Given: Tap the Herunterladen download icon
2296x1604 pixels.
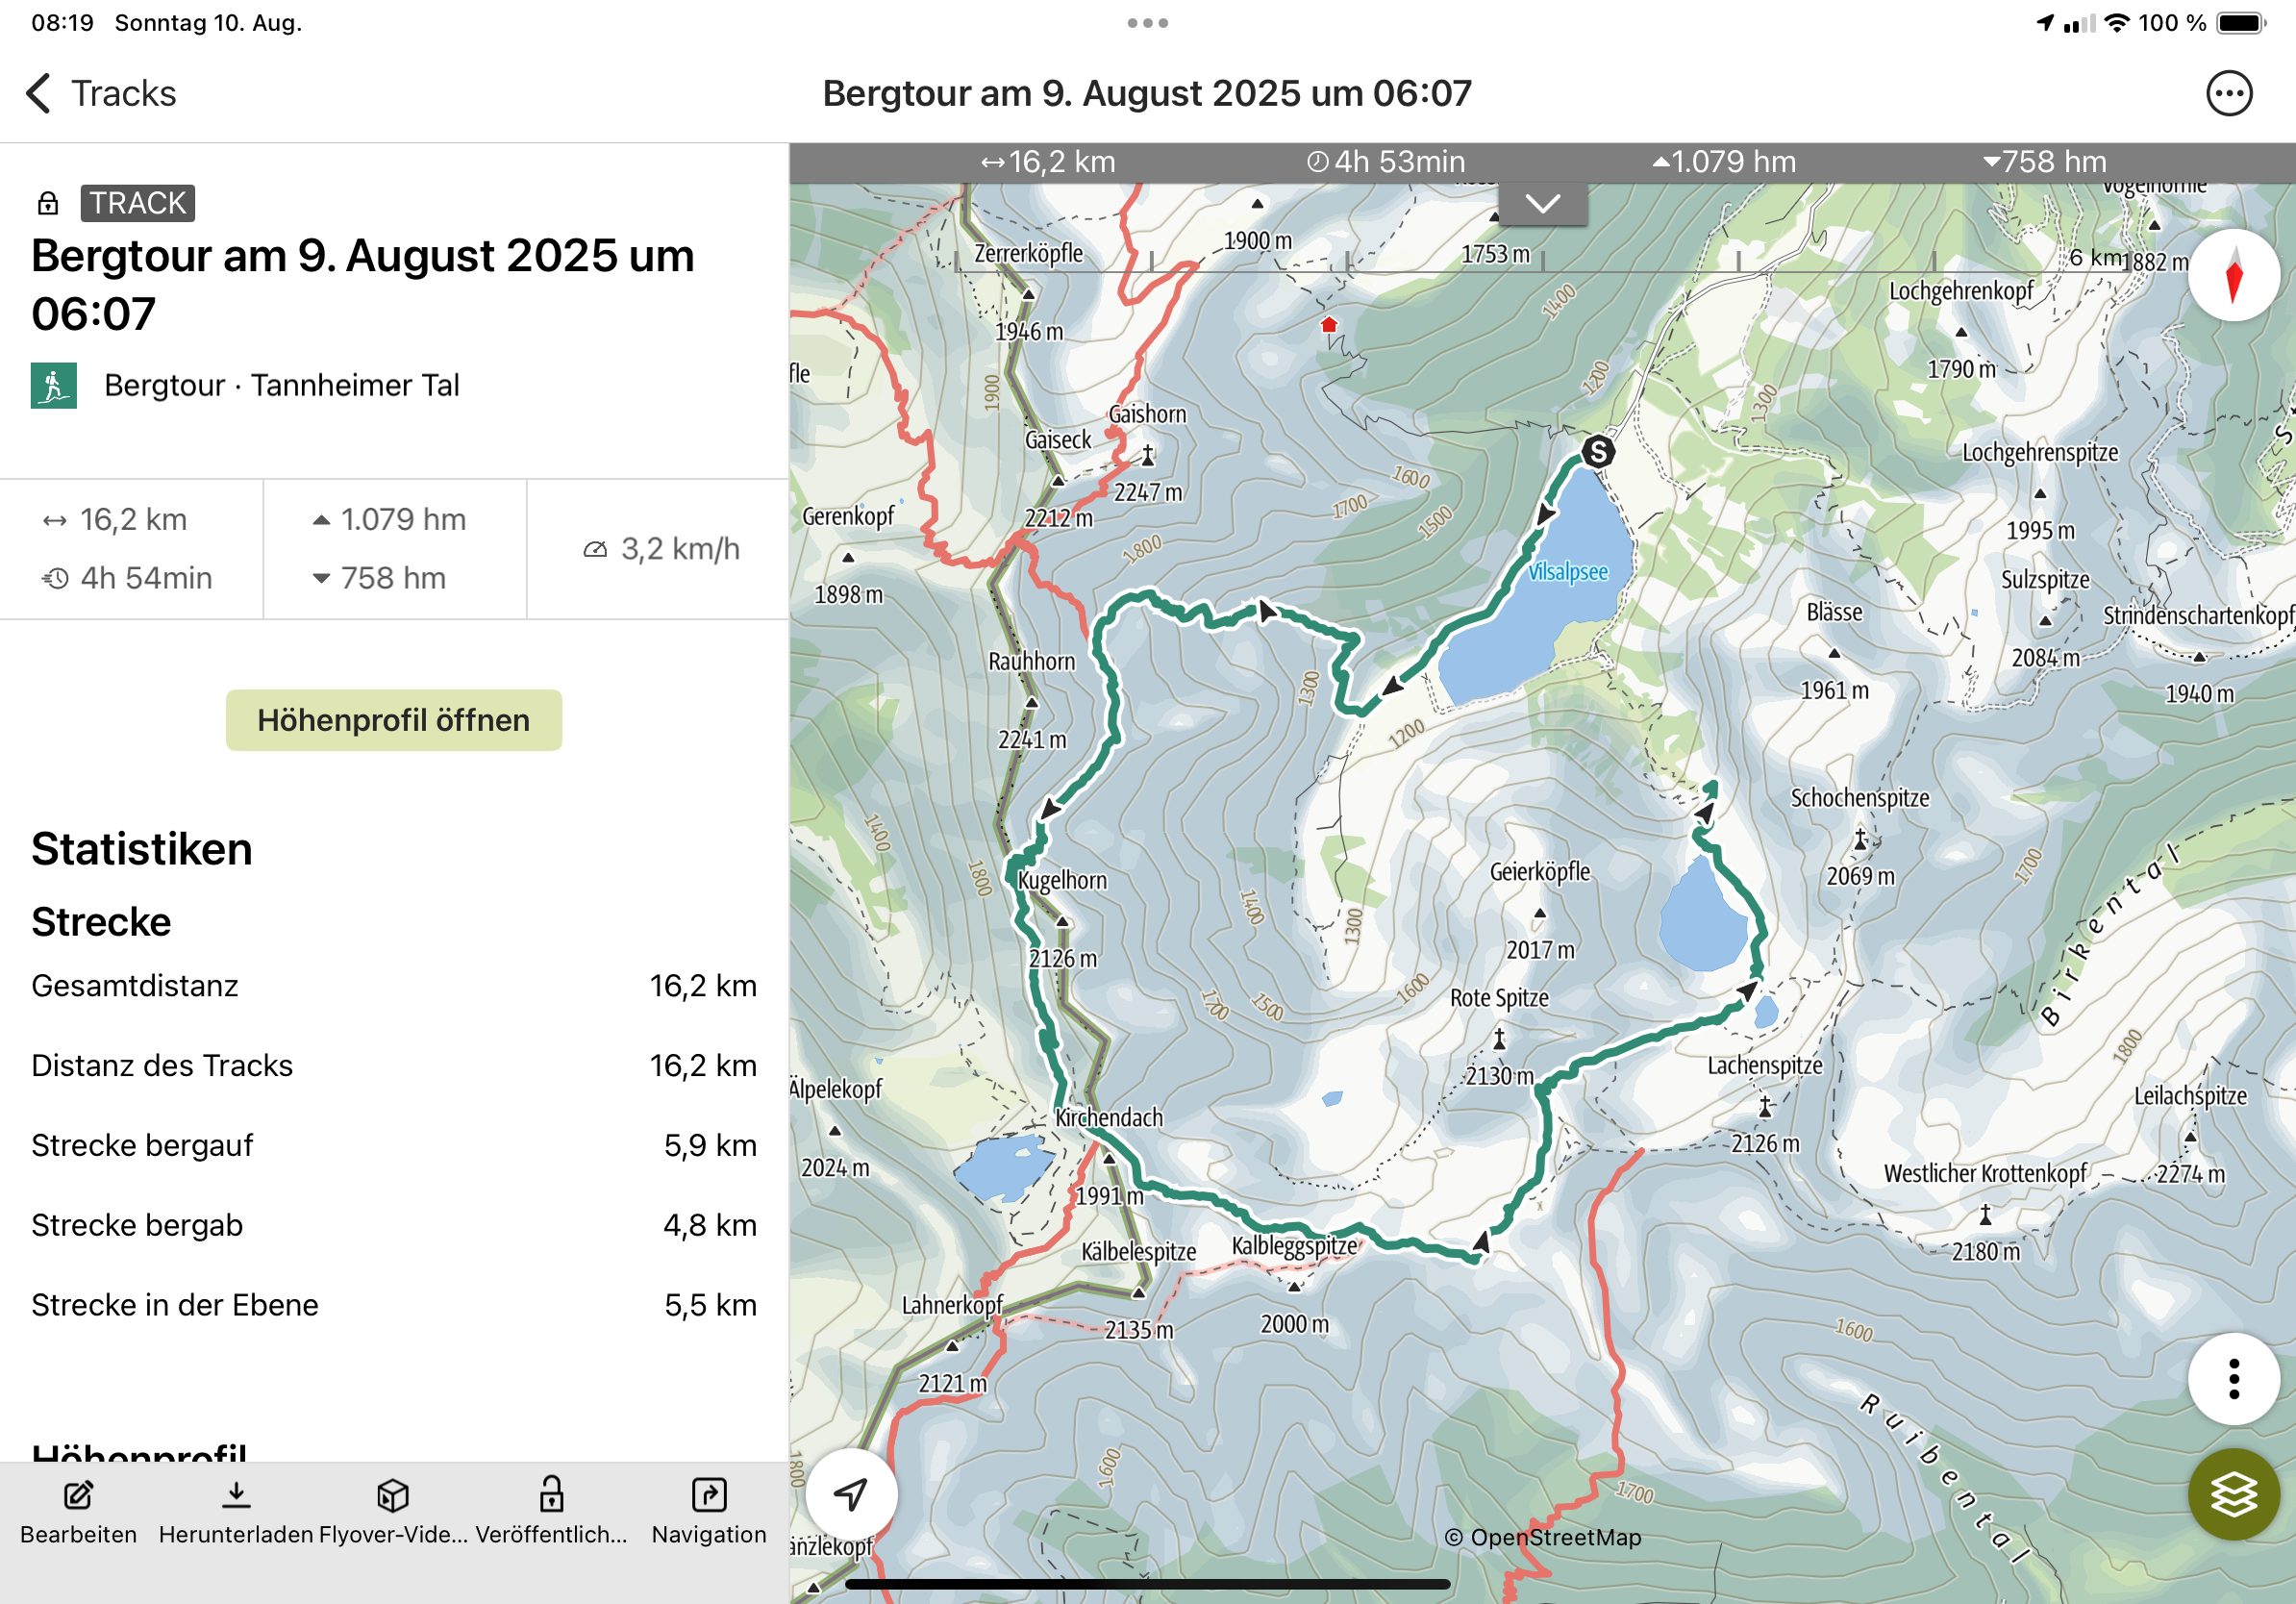Looking at the screenshot, I should [x=236, y=1496].
